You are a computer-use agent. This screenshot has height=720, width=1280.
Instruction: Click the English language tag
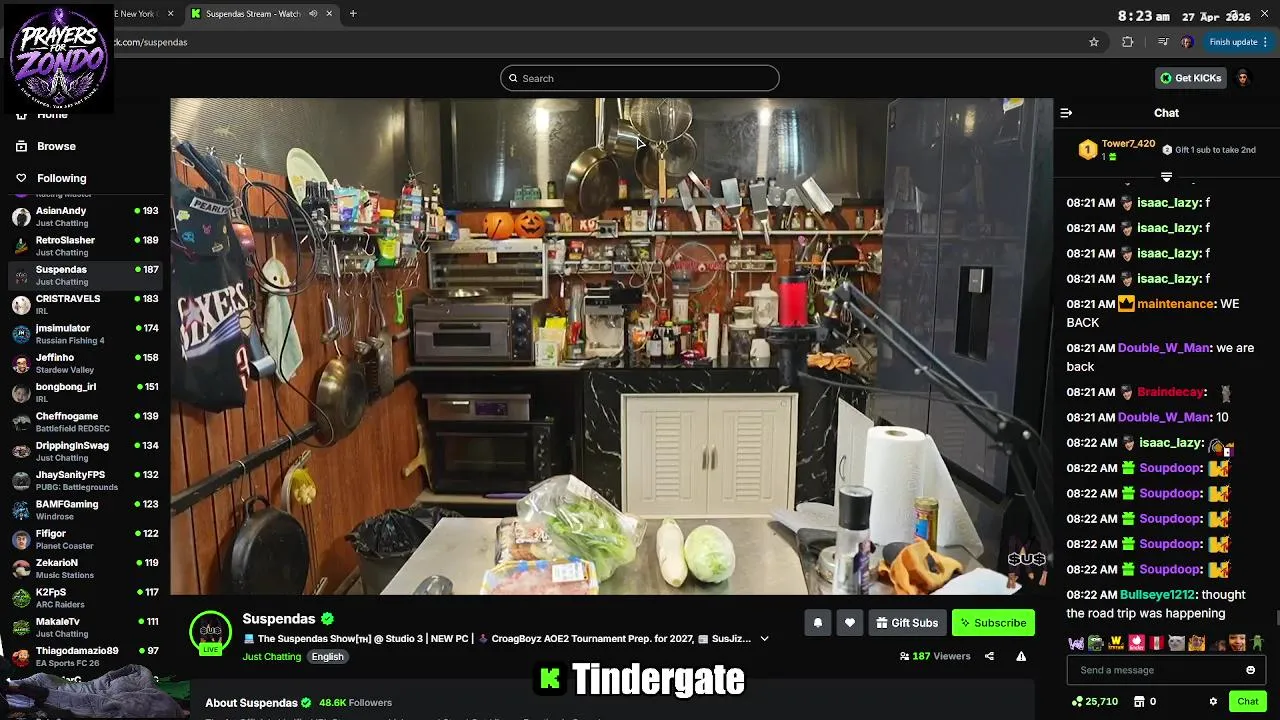[327, 657]
